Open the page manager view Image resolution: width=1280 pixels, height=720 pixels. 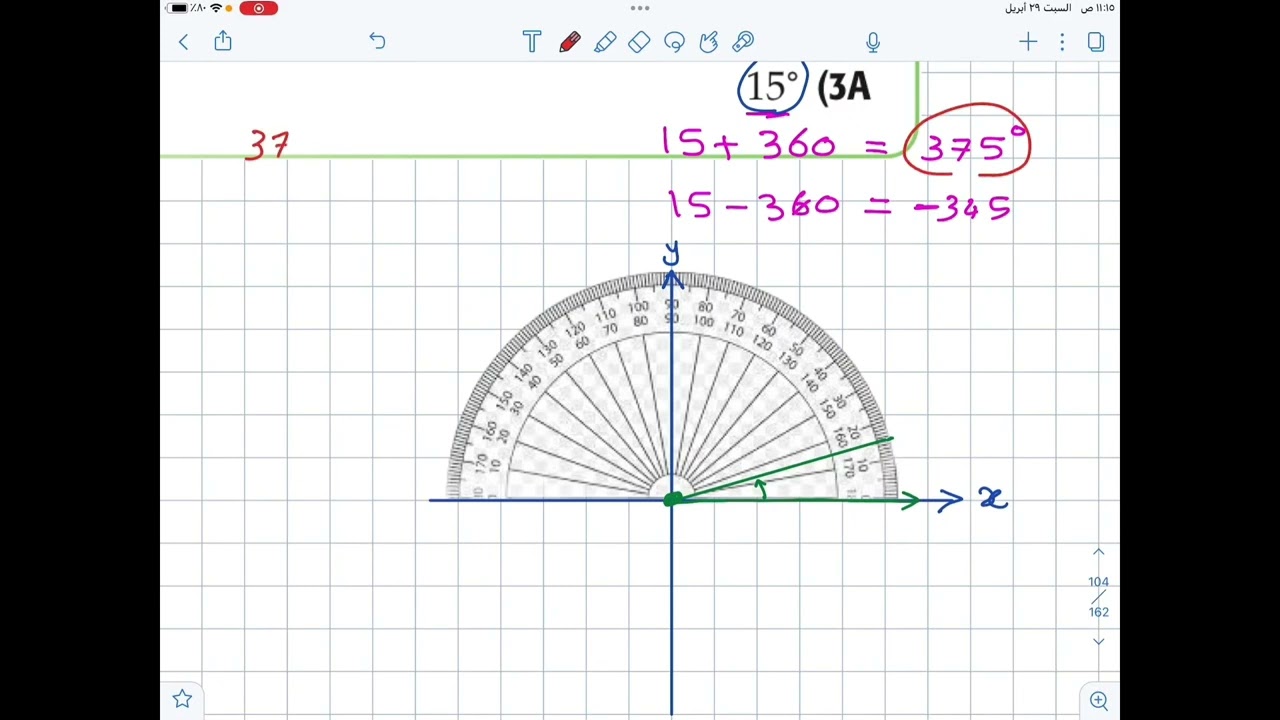[1096, 41]
